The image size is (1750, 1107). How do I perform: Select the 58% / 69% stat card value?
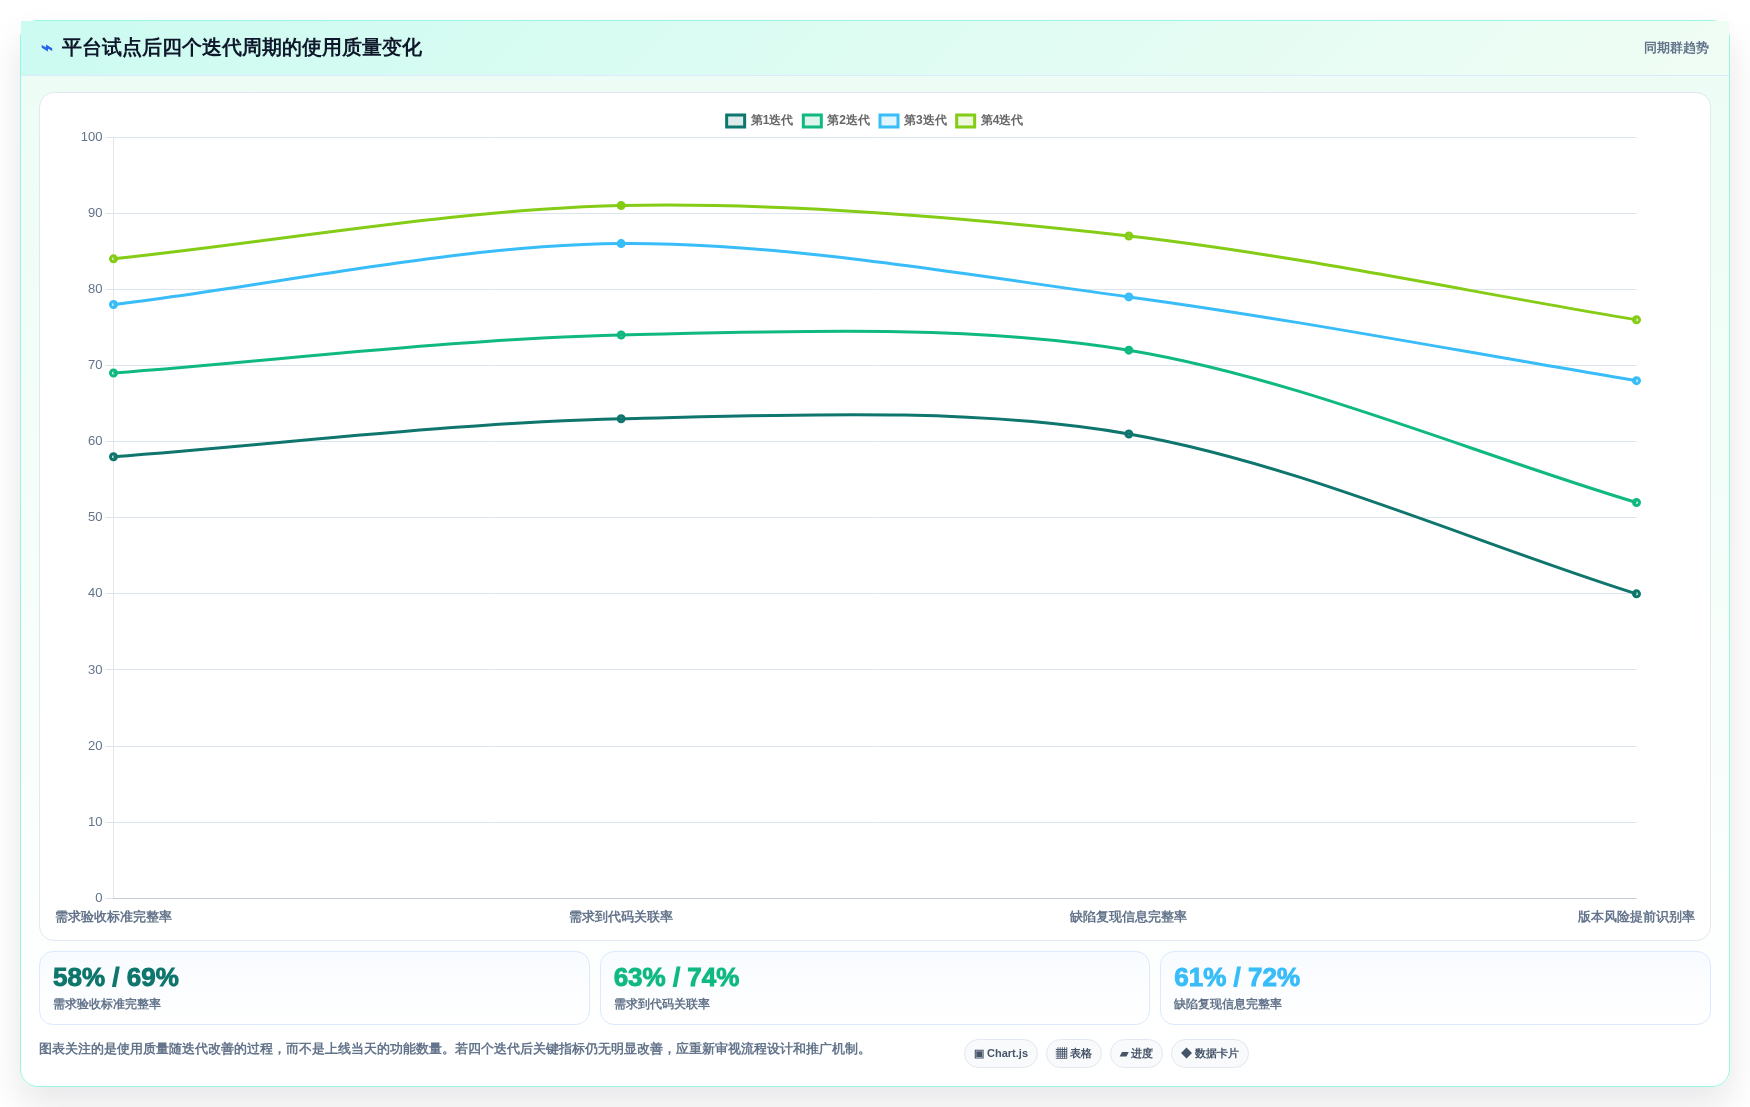point(116,977)
